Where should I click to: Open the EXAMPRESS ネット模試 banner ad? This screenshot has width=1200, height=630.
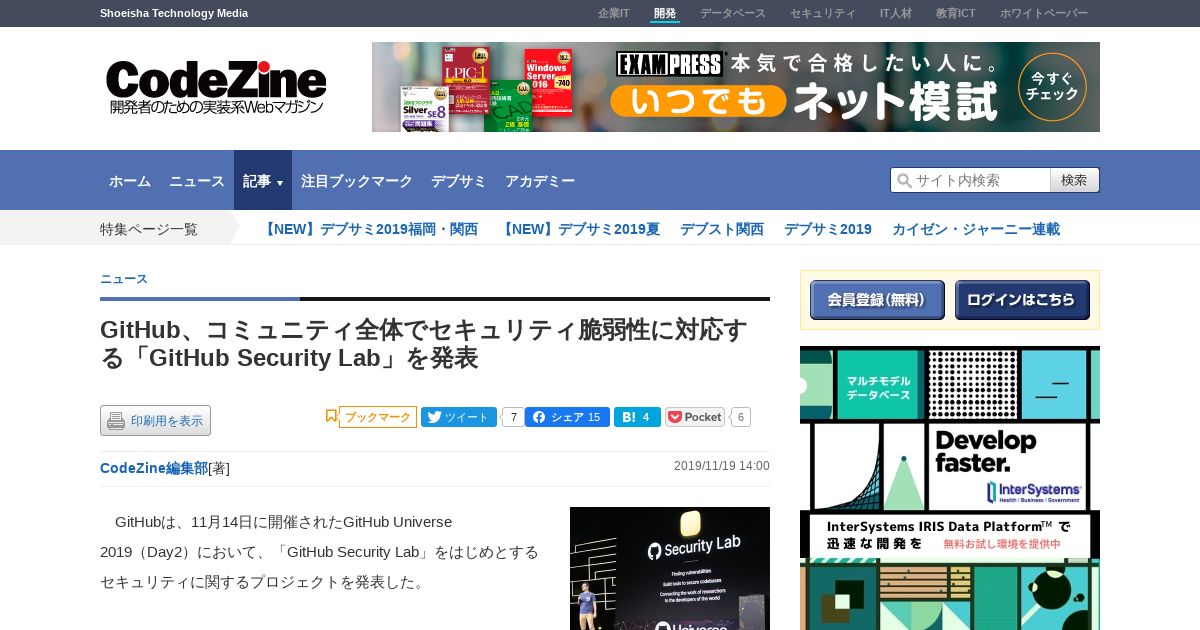click(736, 87)
